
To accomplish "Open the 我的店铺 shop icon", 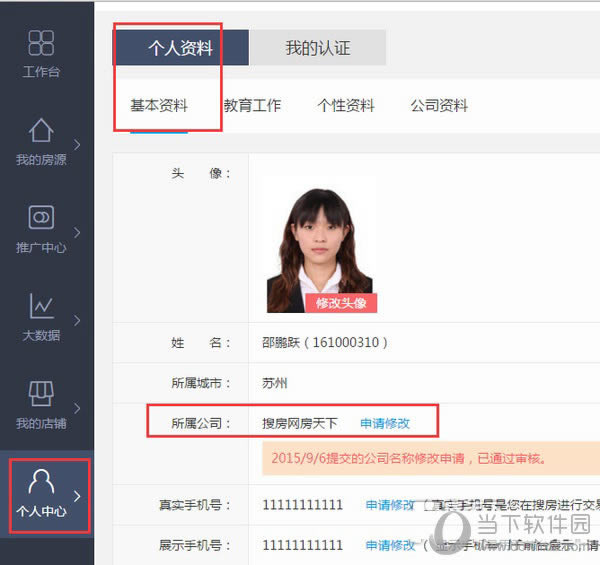I will click(x=41, y=393).
